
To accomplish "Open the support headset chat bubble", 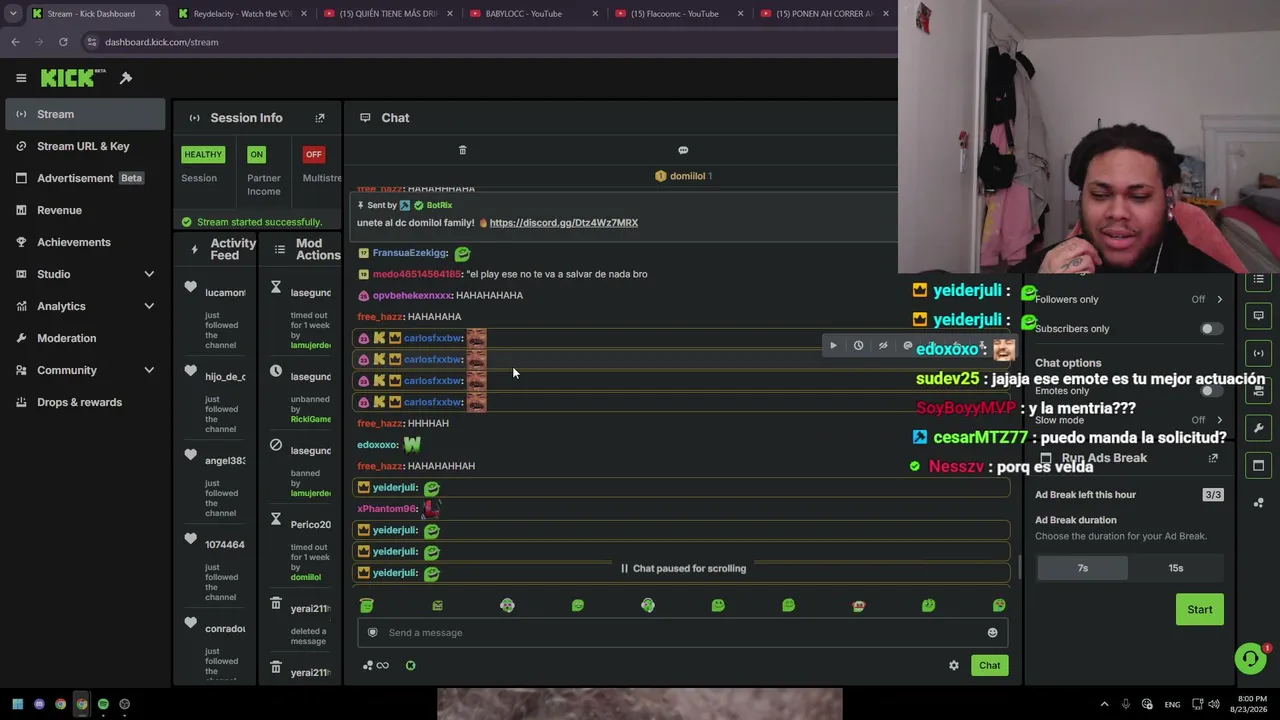I will [1250, 658].
